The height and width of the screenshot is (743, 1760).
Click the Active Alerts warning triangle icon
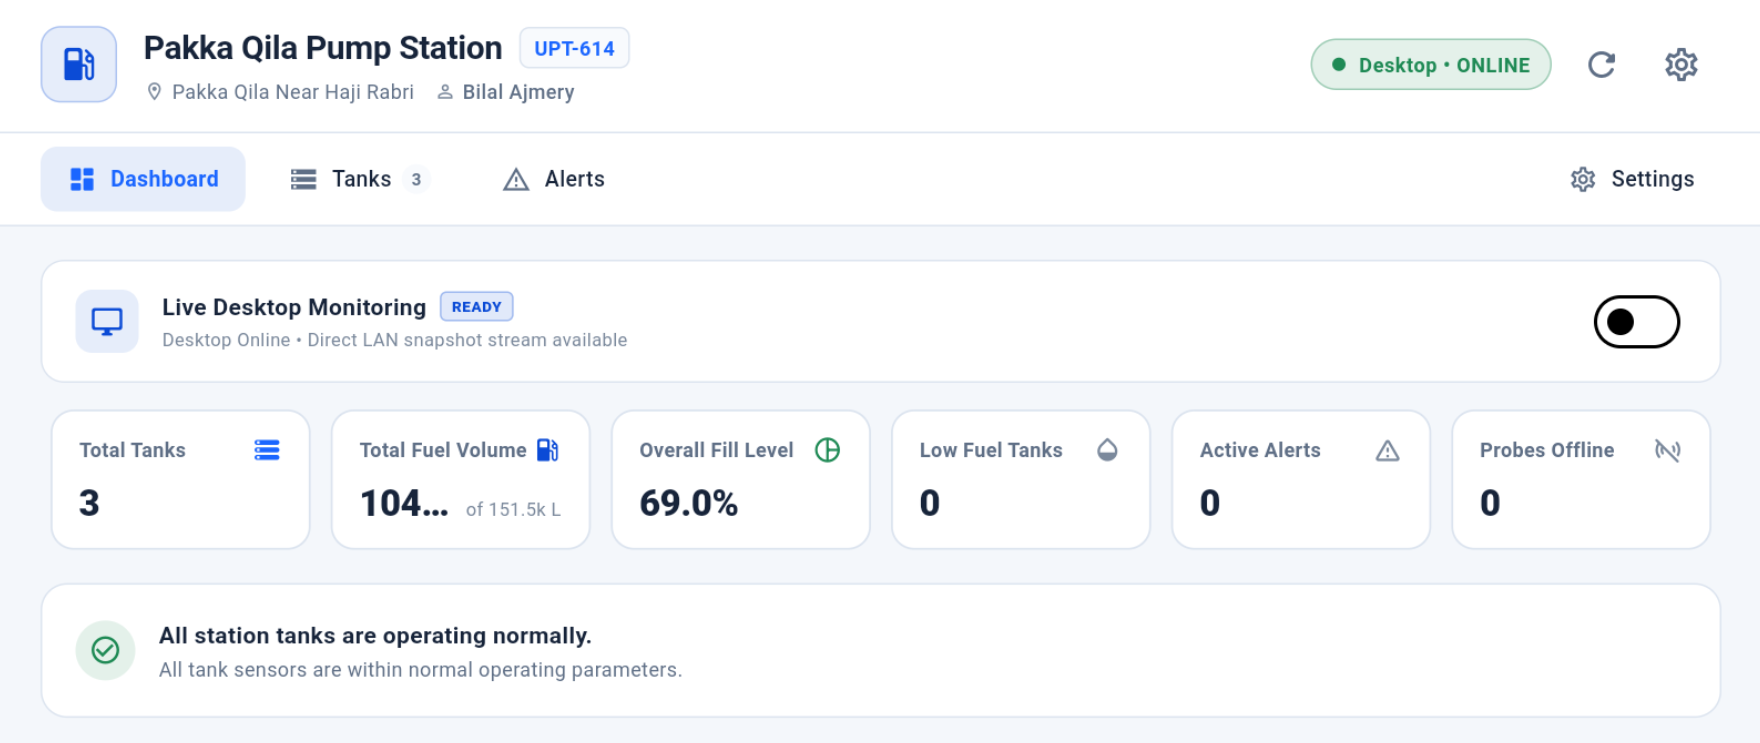[1387, 451]
